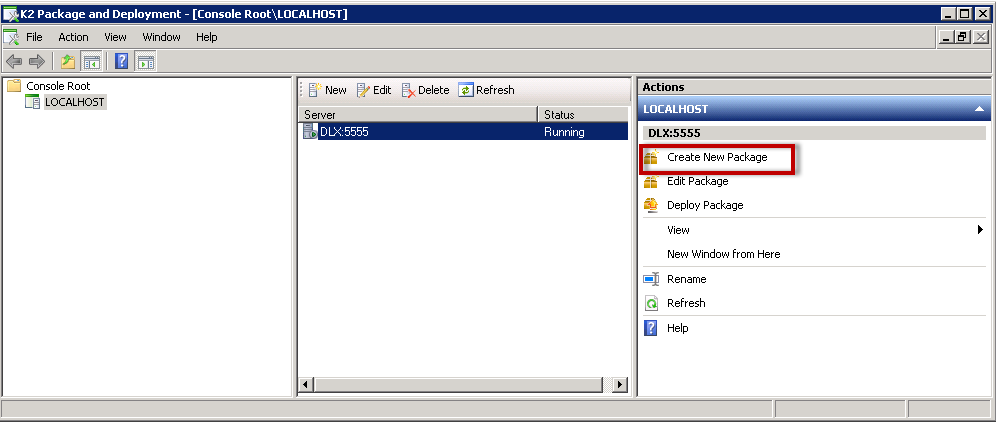Click the Up One Level folder icon
The width and height of the screenshot is (996, 422).
tap(68, 62)
